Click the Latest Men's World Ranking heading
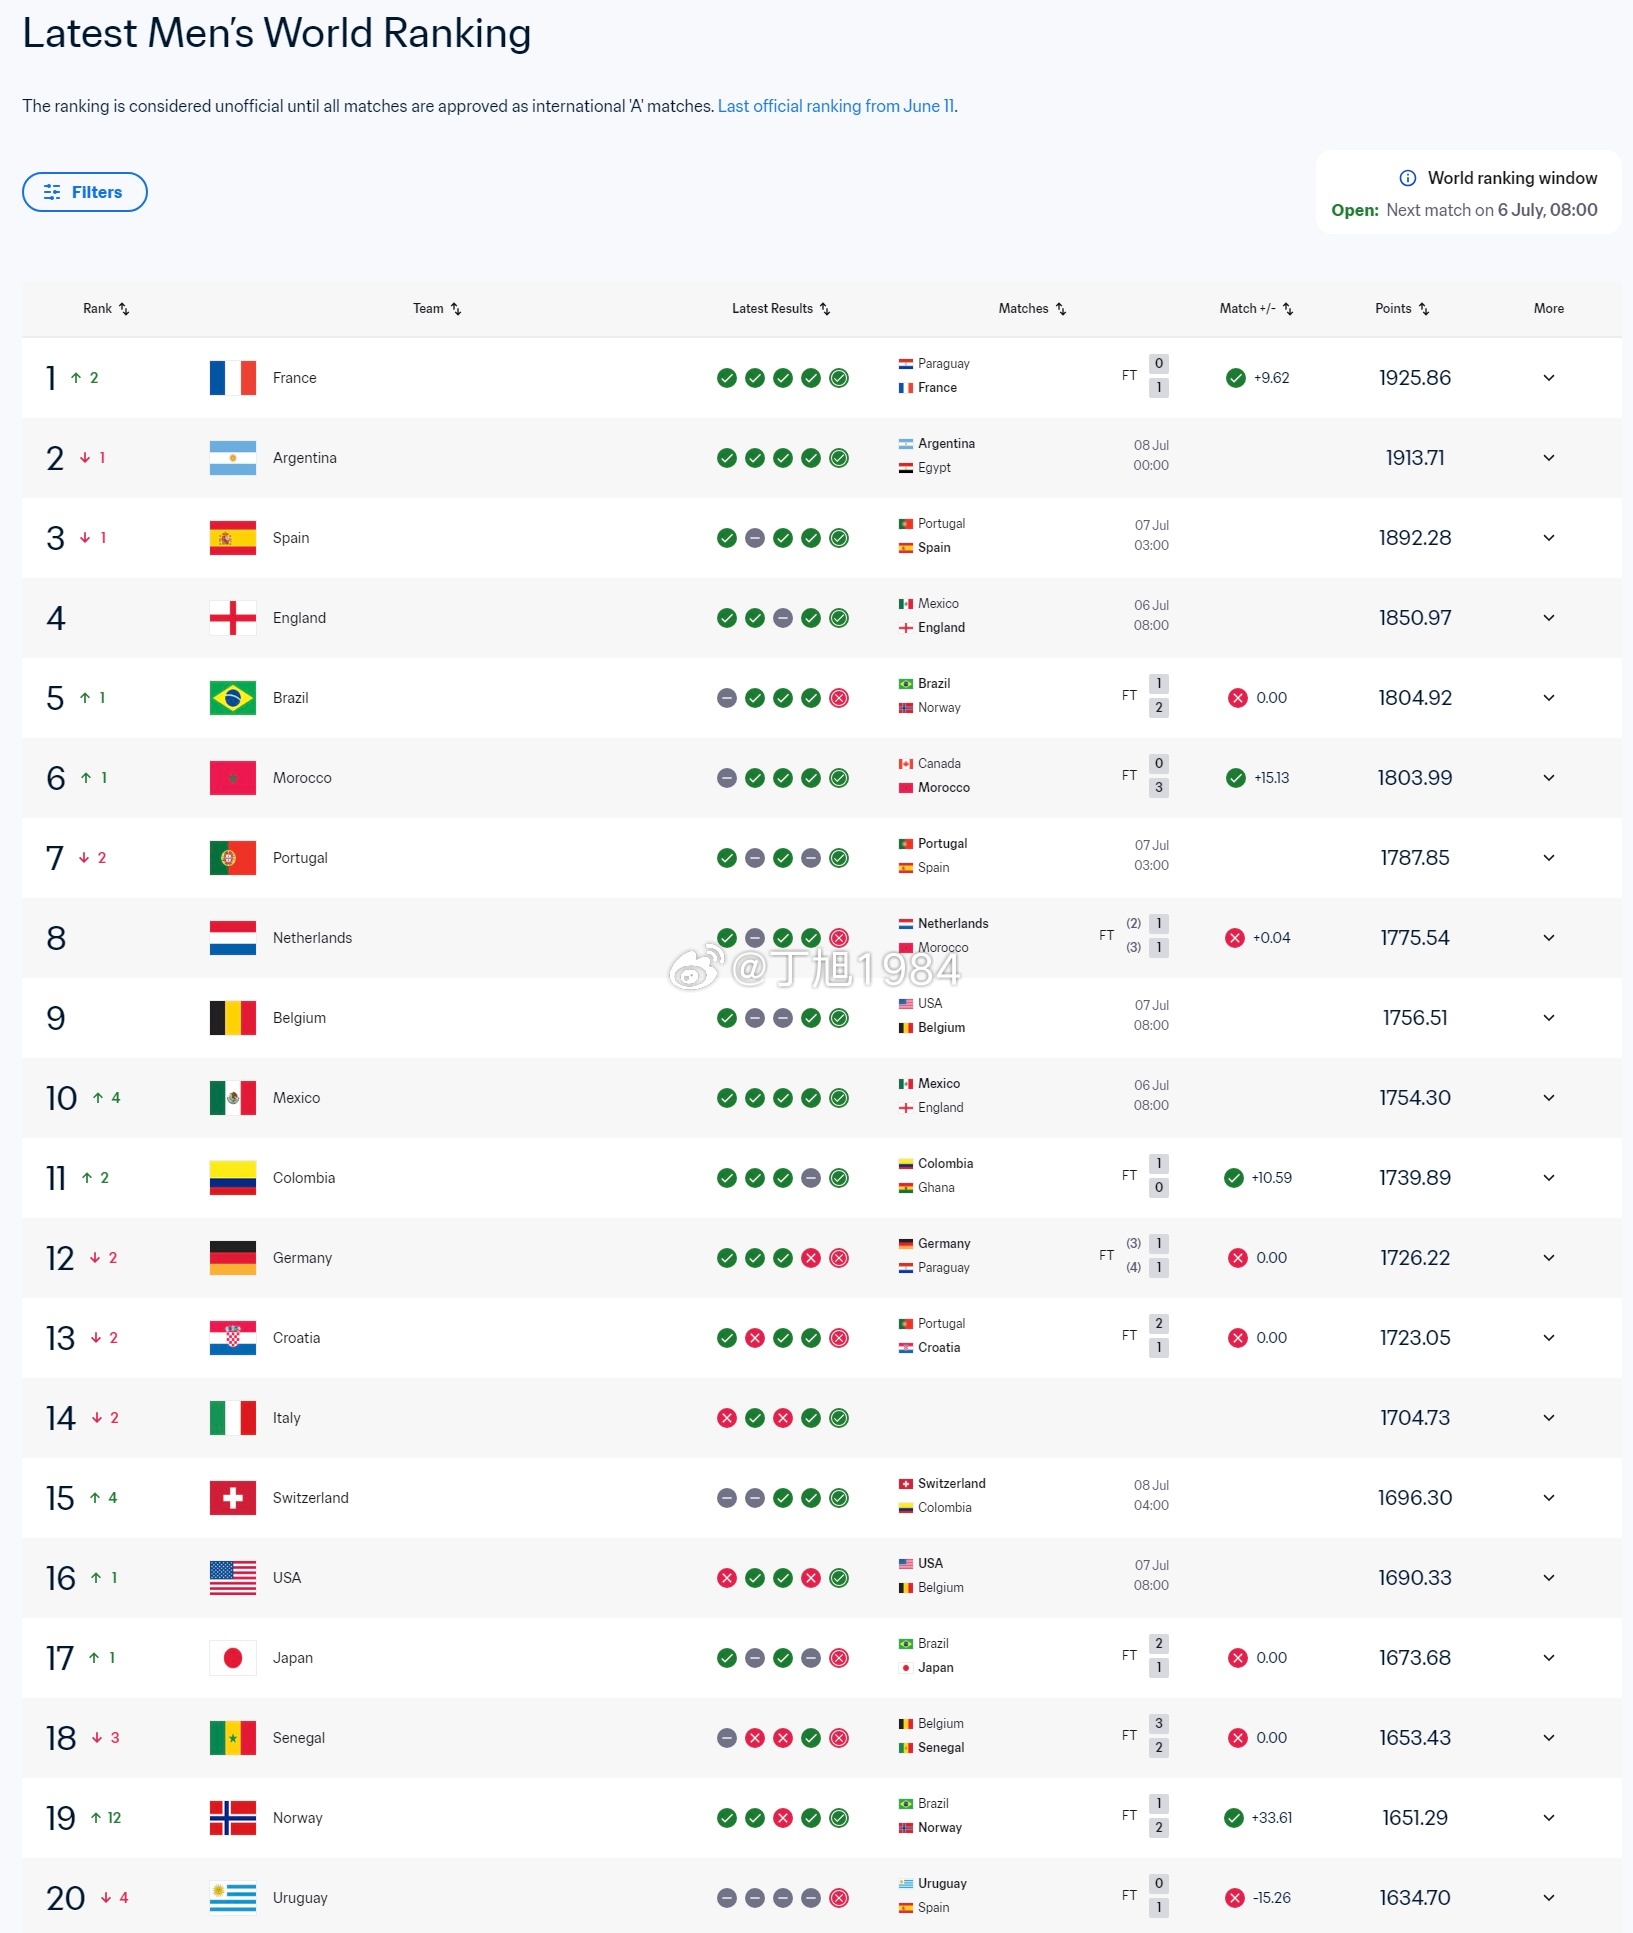The image size is (1633, 1933). pos(277,34)
